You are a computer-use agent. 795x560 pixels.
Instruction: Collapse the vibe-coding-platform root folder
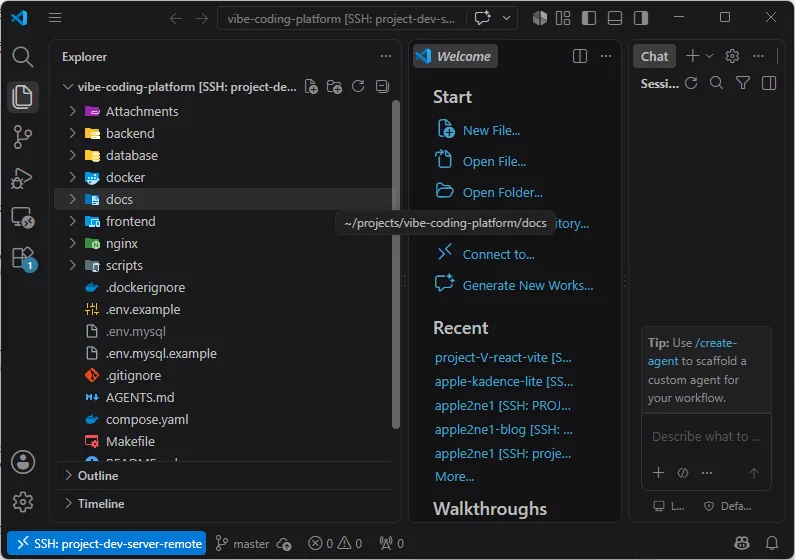67,87
